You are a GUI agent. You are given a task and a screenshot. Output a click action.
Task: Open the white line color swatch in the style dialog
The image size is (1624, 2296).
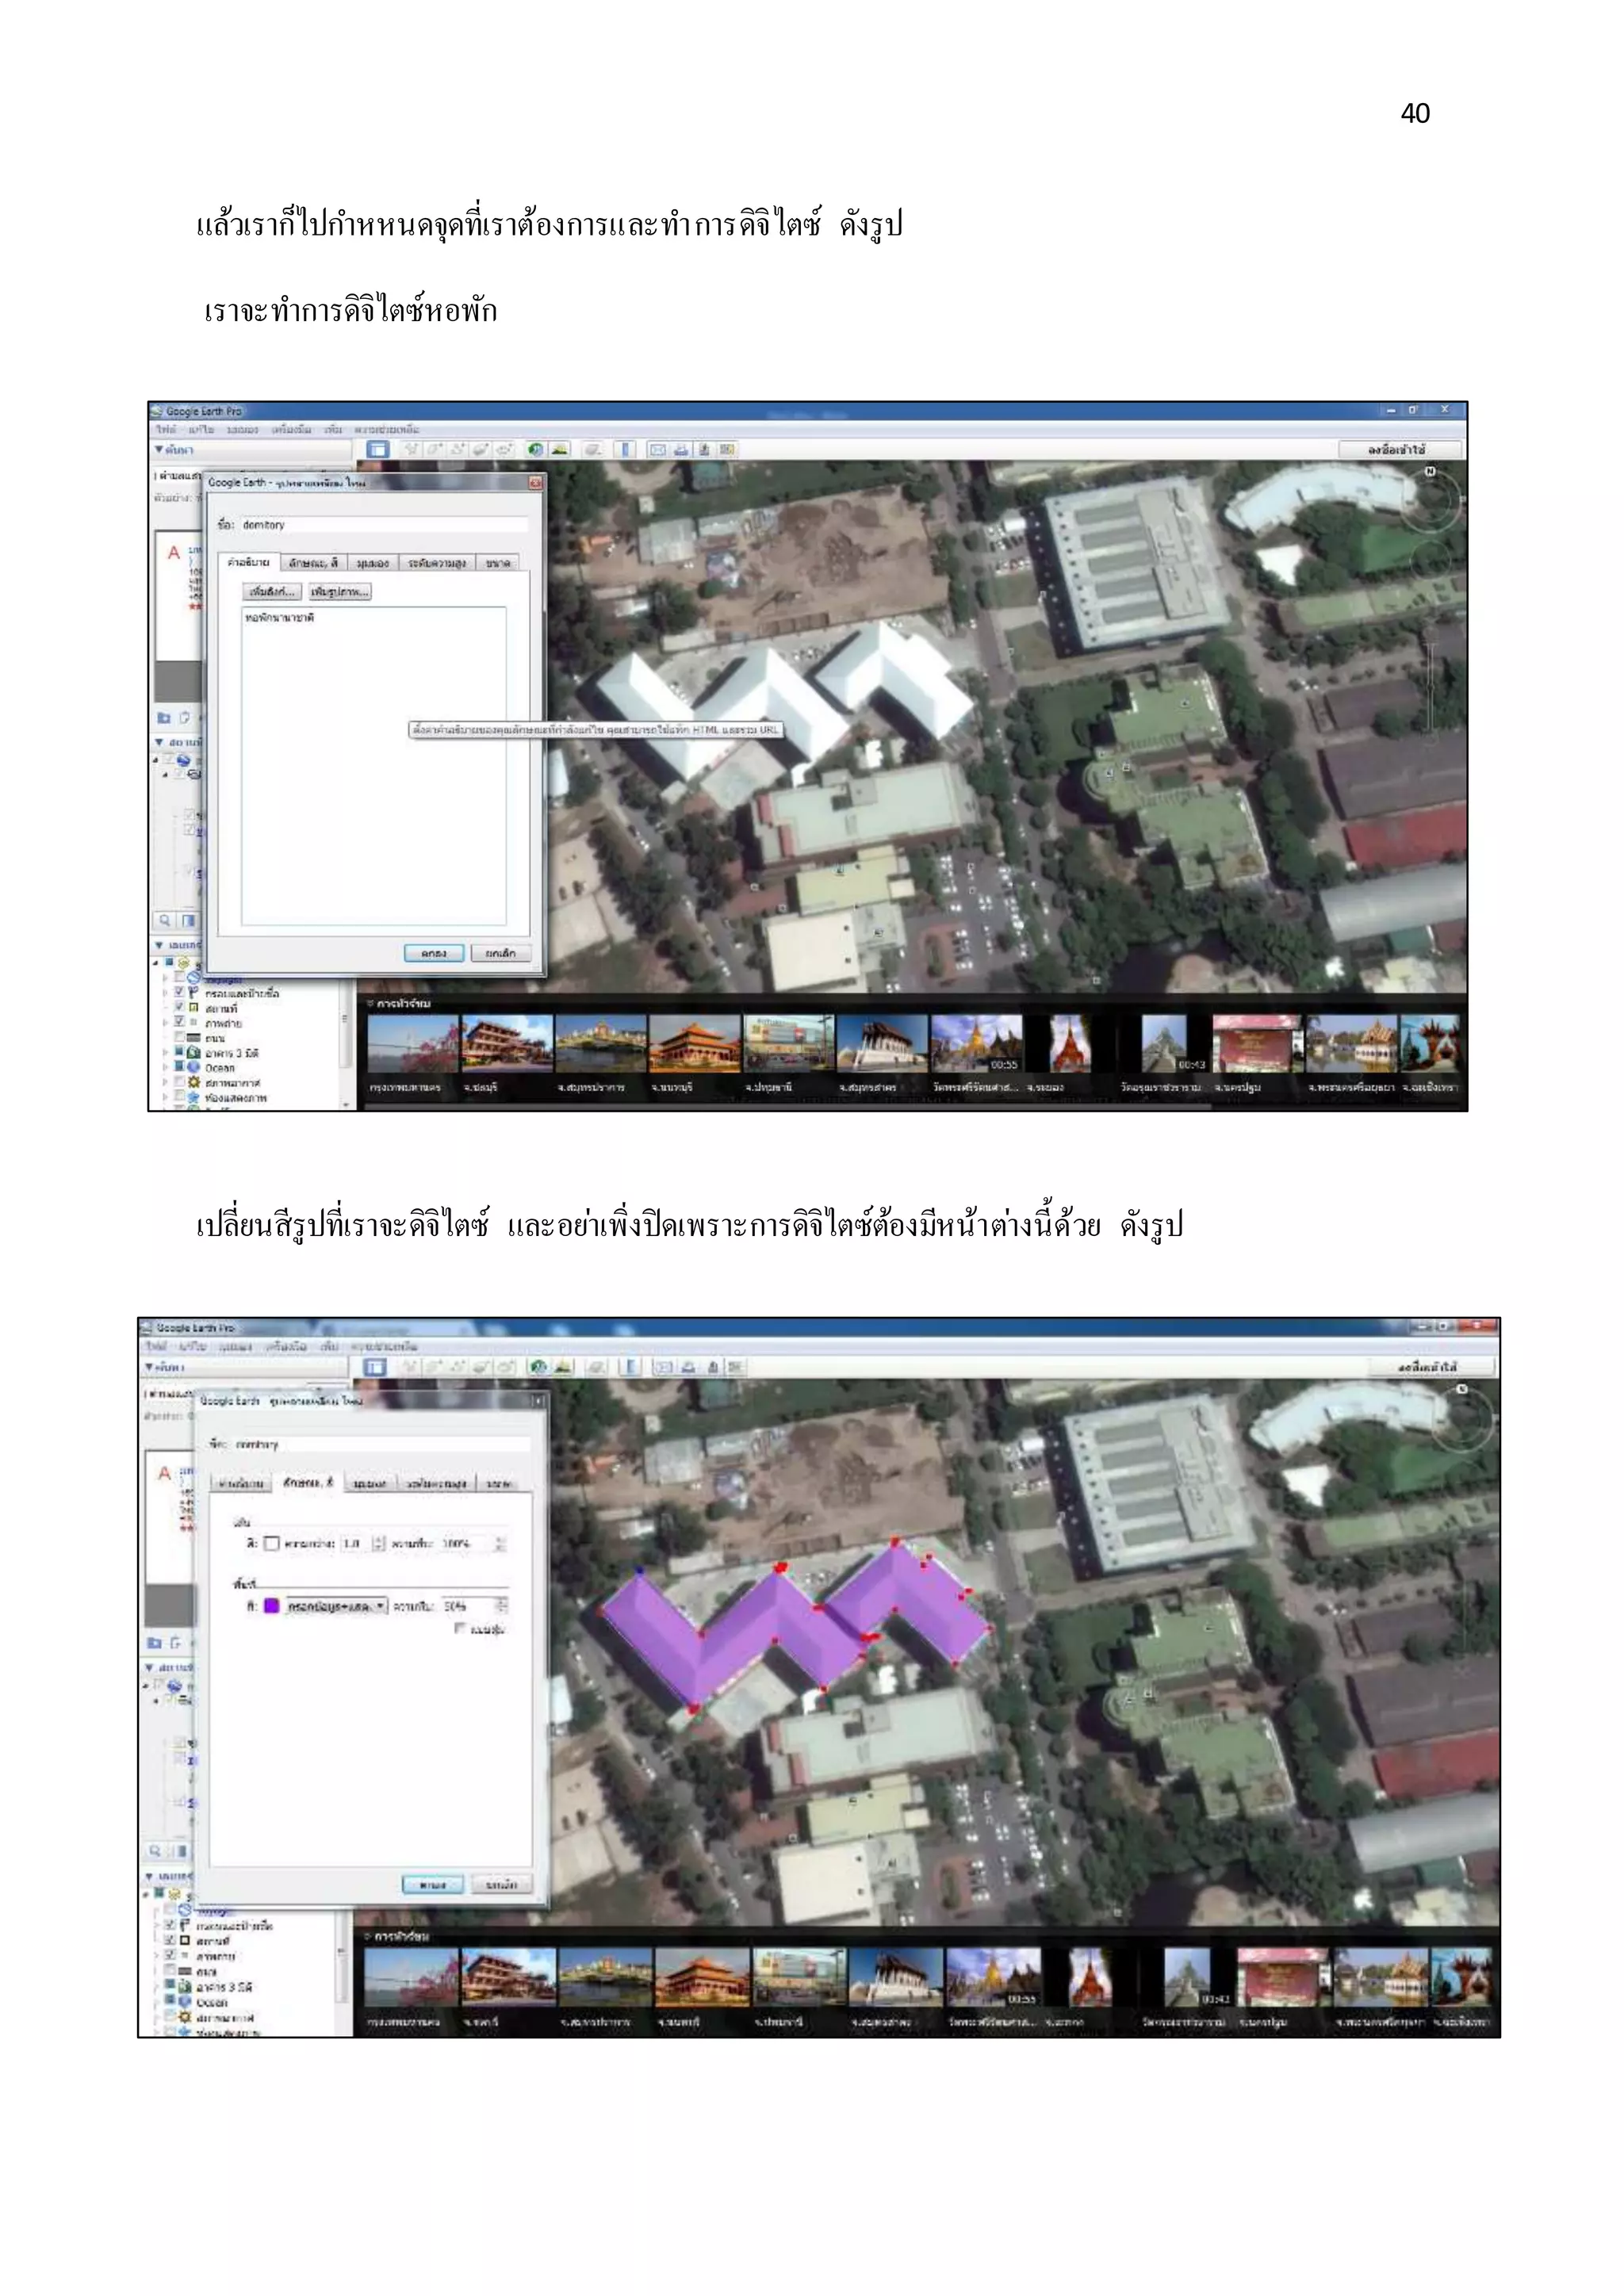271,1544
